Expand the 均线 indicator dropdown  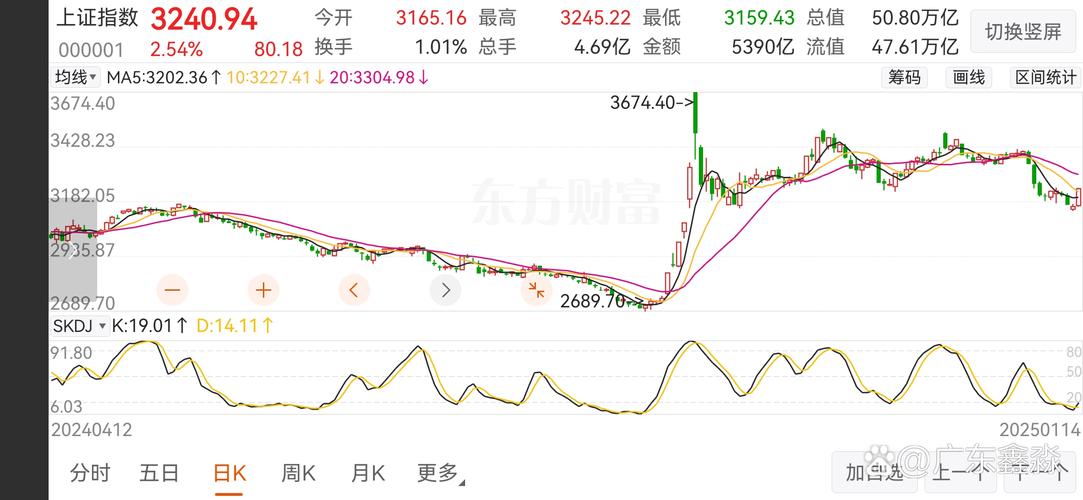coord(76,77)
